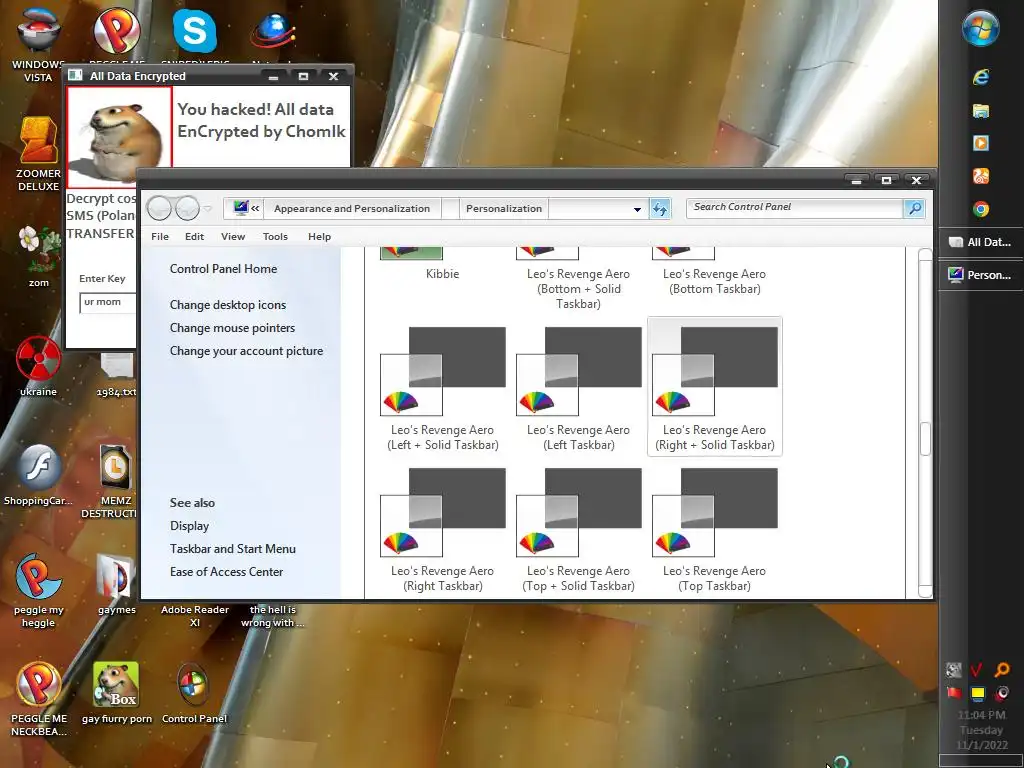This screenshot has height=768, width=1024.
Task: Open the zom desktop shortcut
Action: pos(38,256)
